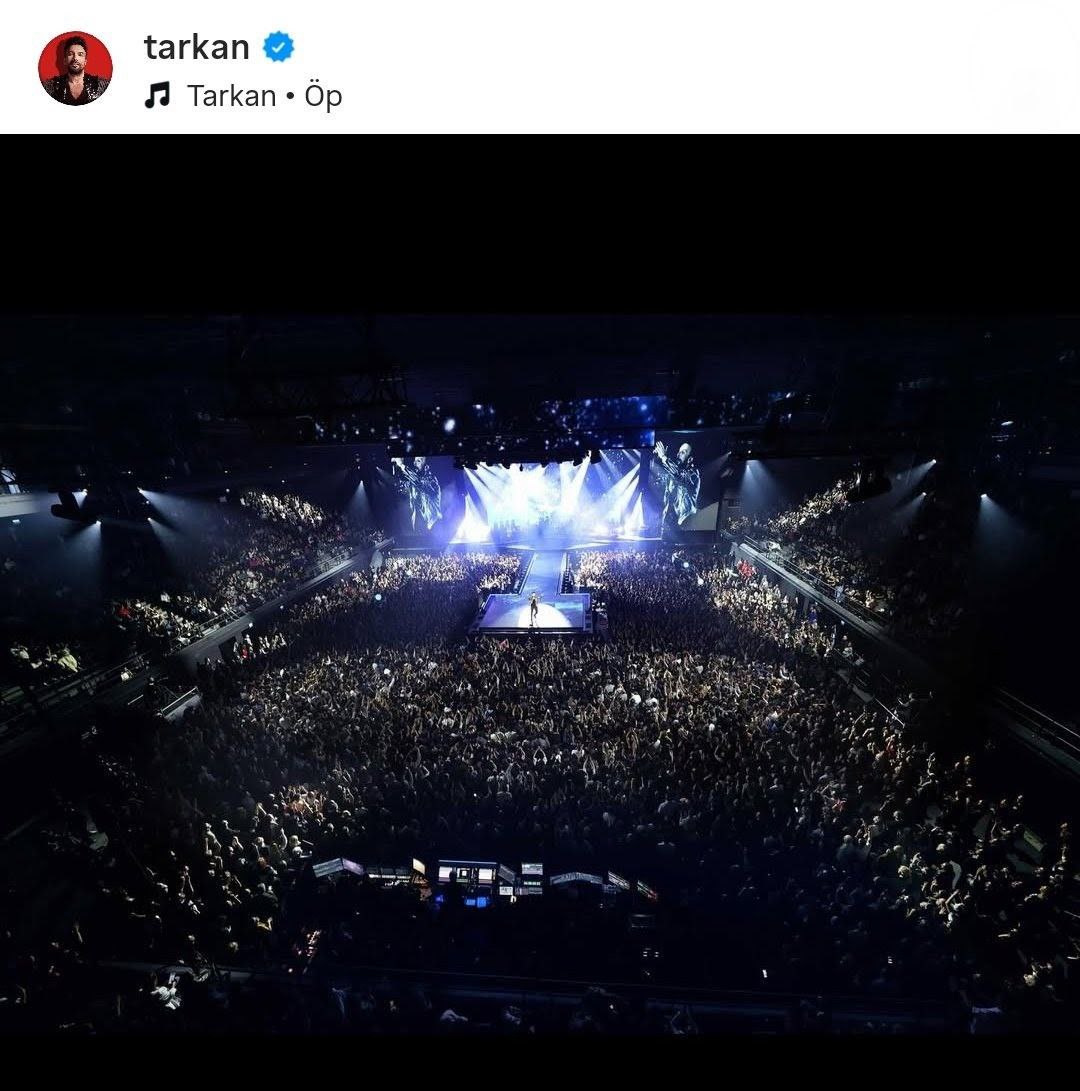
Task: Click the artist name Tarkan in audio line
Action: pyautogui.click(x=232, y=96)
